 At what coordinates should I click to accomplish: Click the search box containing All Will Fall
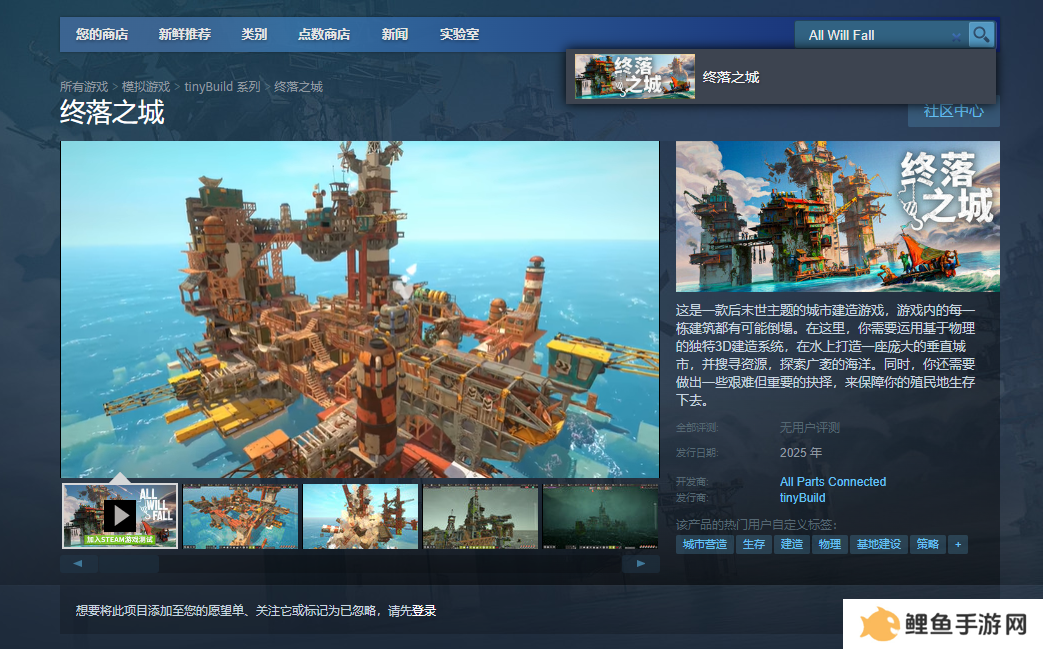[881, 35]
